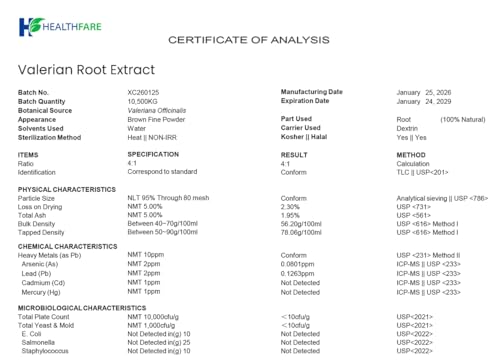Click bulk density spec 'Between 40~70g/100ml'
The image size is (500, 361).
162,223
